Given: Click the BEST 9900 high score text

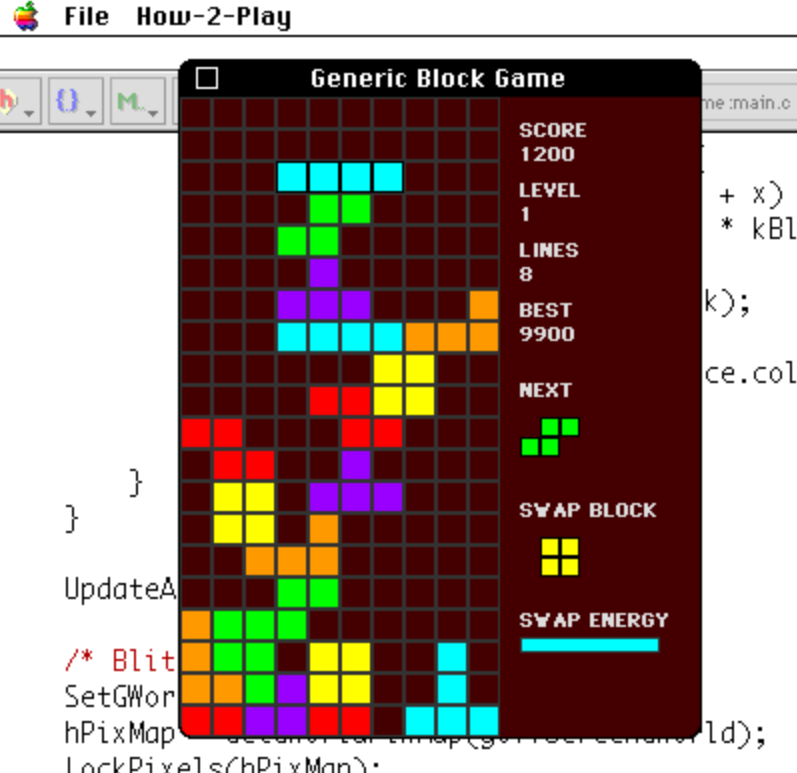Looking at the screenshot, I should 547,322.
